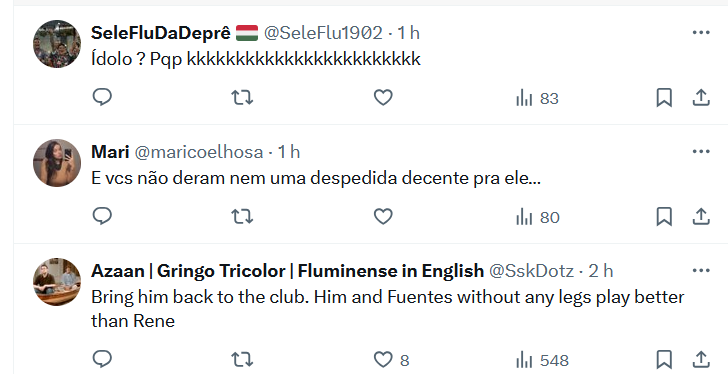Viewport: 728px width, 374px height.
Task: View analytics showing 548 views
Action: (542, 360)
